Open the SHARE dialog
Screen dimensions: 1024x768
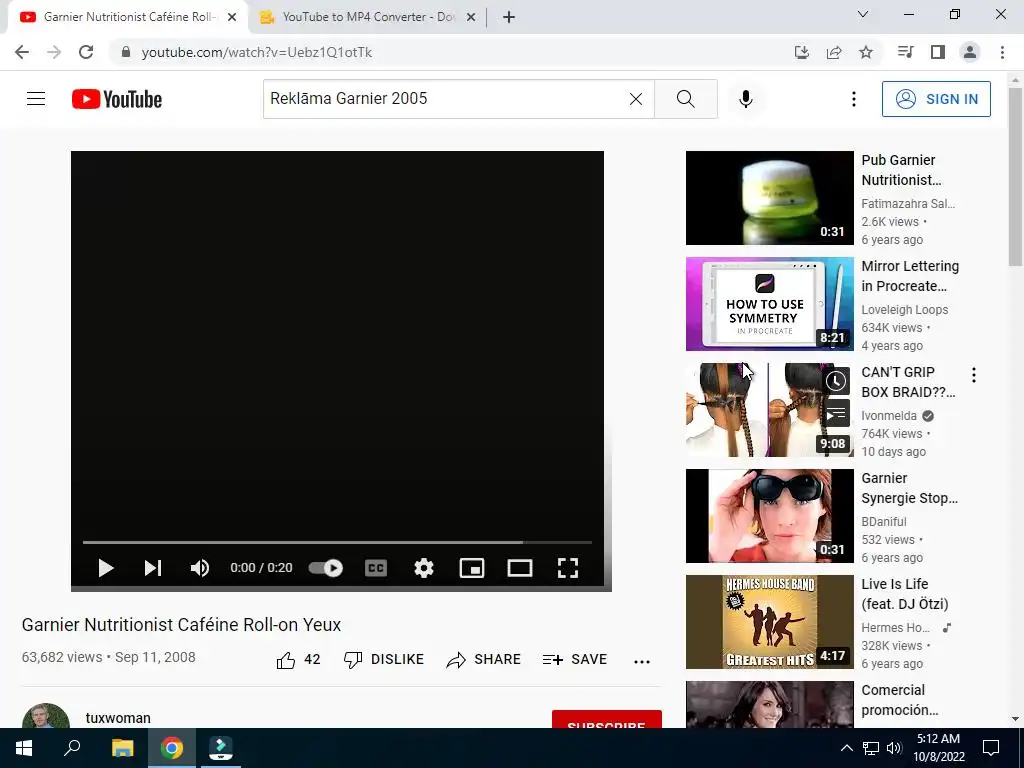[x=483, y=660]
